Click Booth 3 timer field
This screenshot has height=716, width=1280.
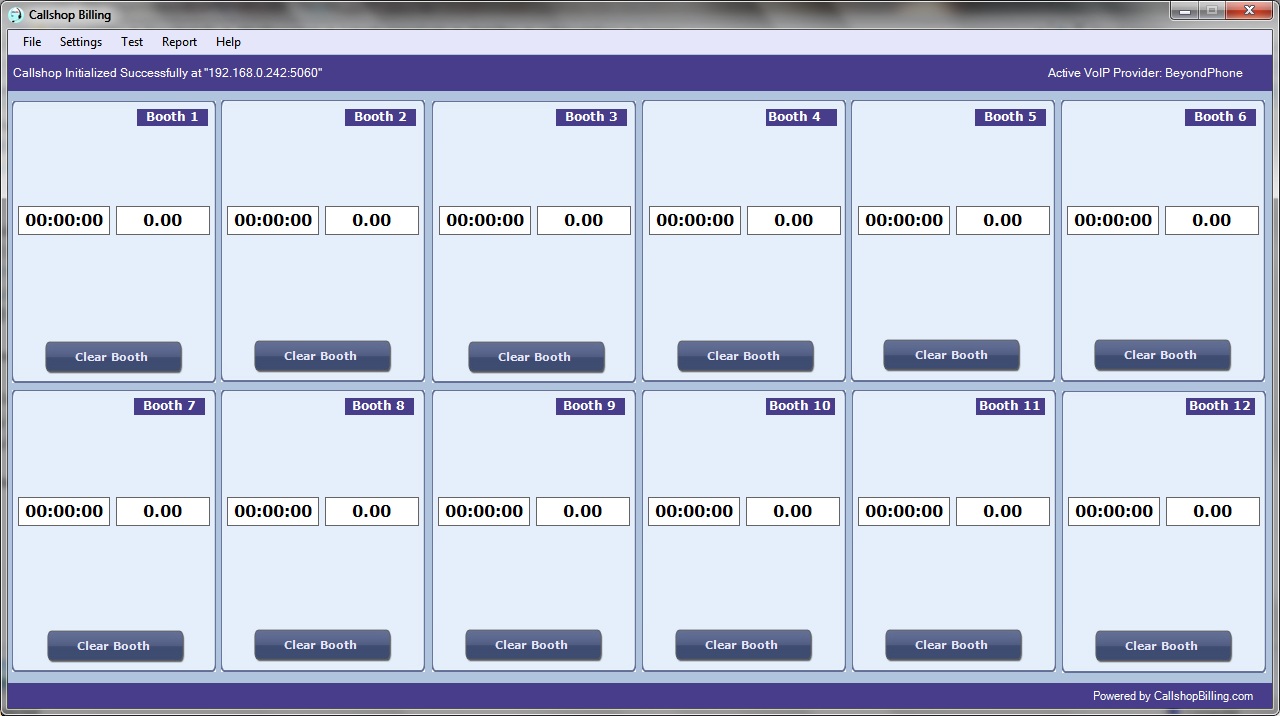(x=485, y=220)
